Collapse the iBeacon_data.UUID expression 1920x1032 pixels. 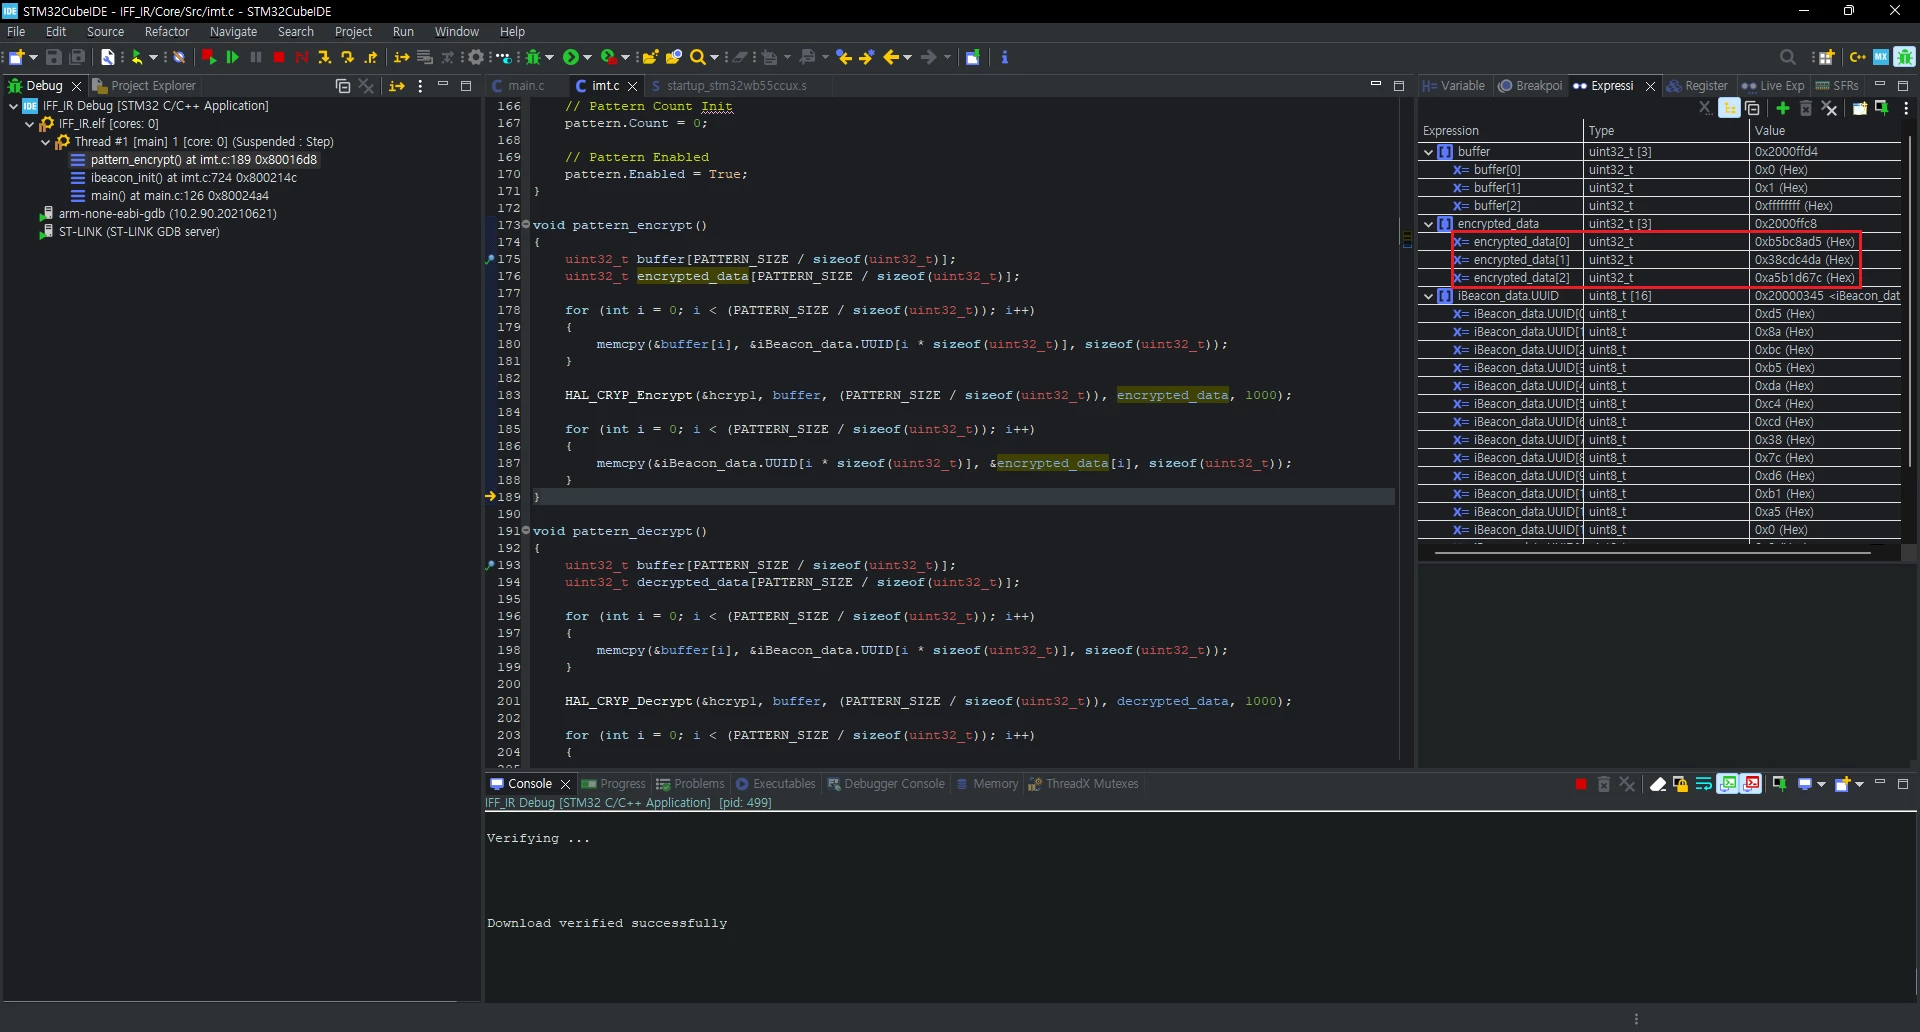point(1428,296)
